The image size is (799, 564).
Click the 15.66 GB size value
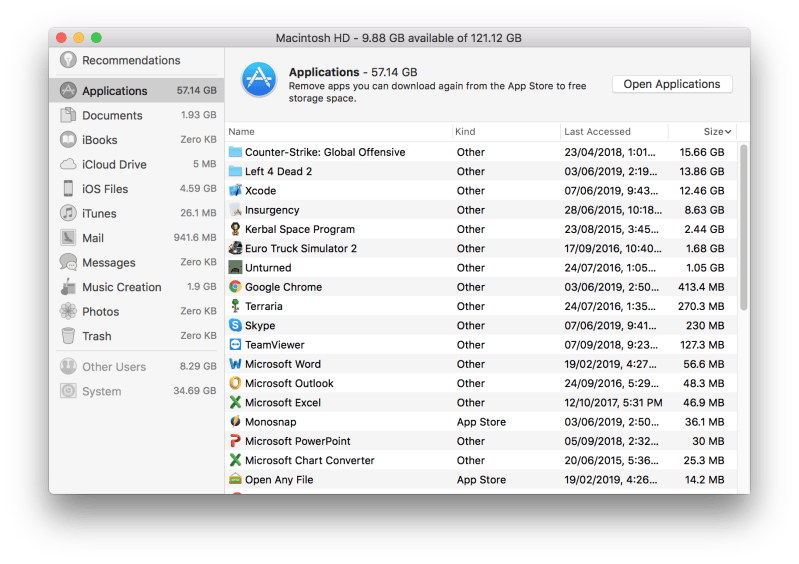point(701,152)
